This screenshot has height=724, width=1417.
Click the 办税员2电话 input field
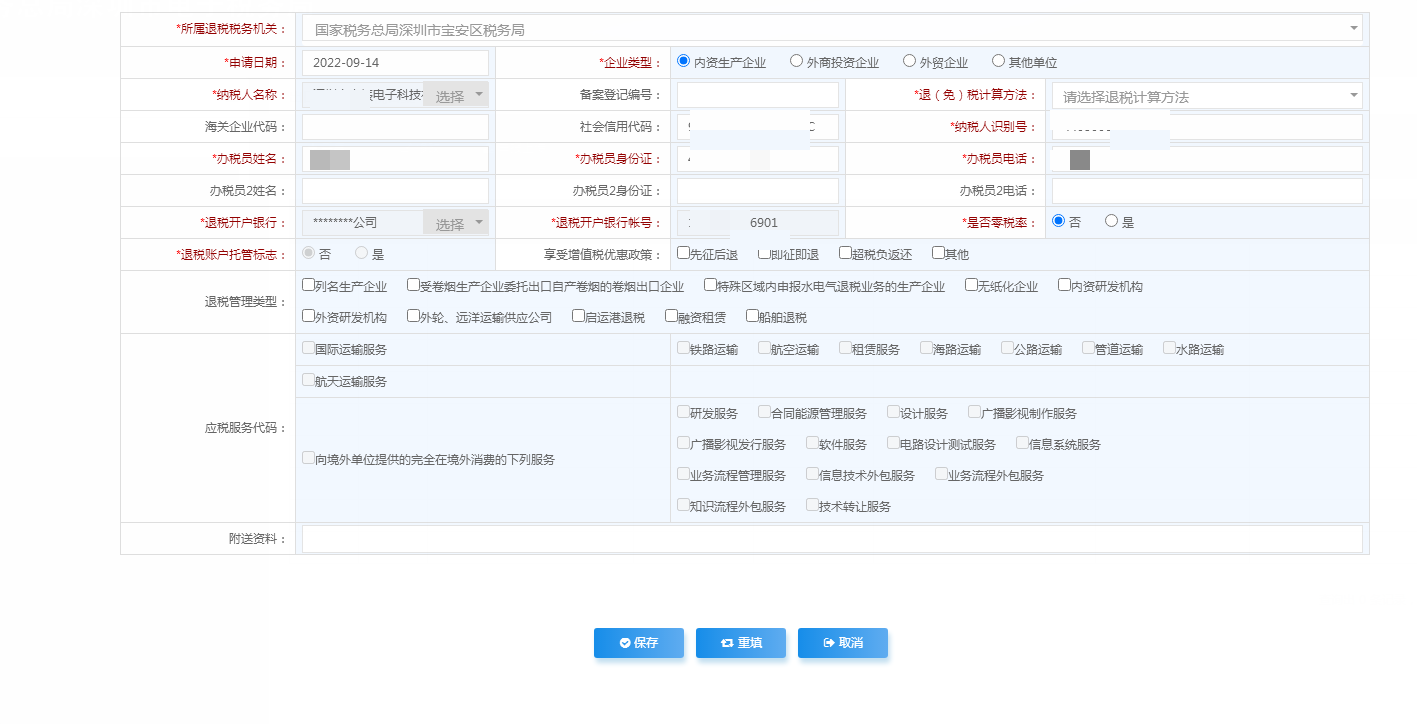1207,191
